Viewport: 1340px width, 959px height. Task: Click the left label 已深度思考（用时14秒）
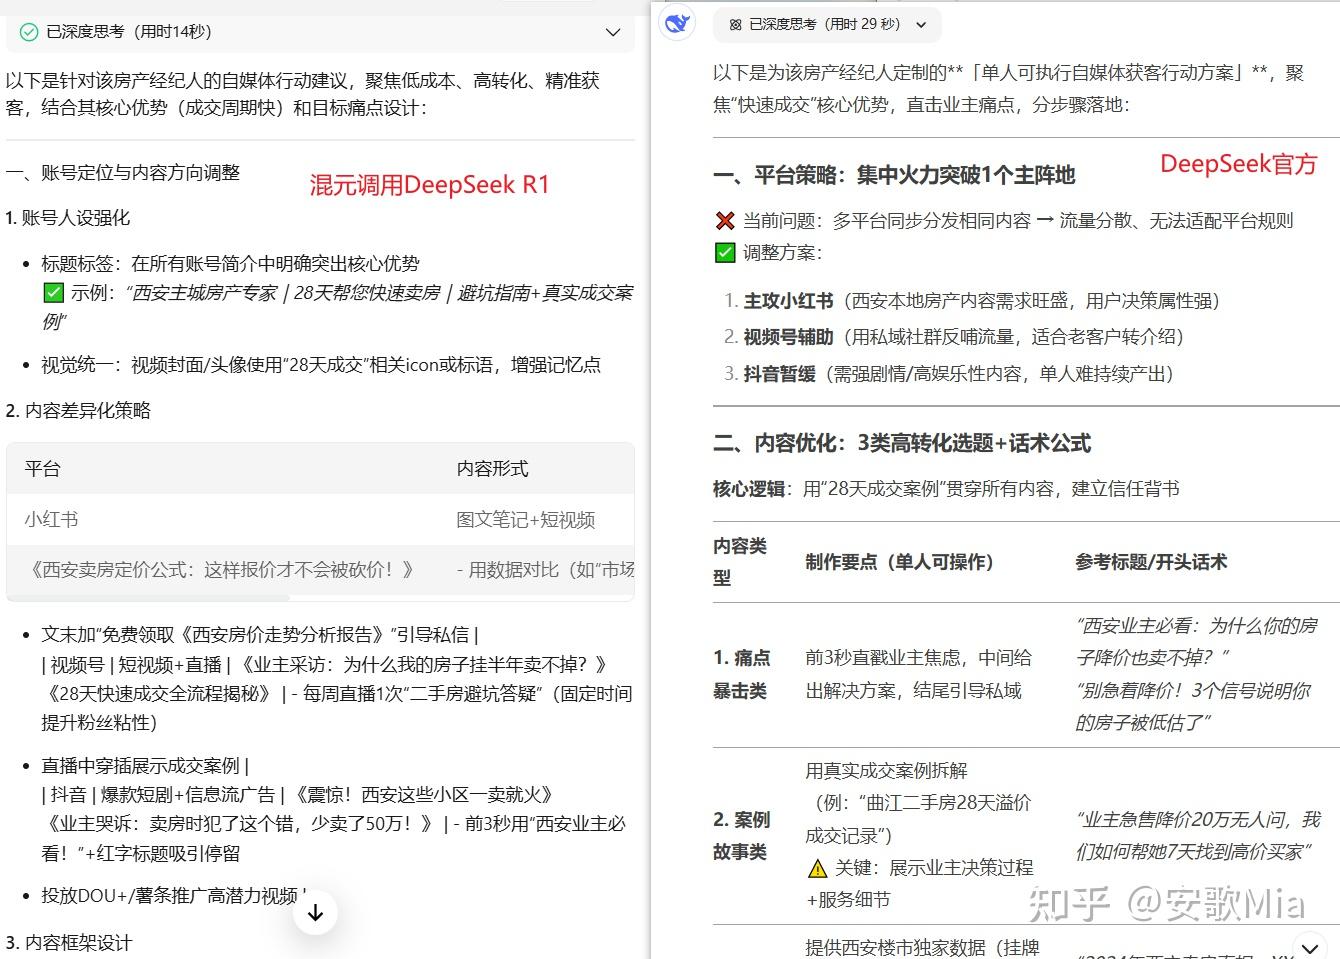point(129,32)
